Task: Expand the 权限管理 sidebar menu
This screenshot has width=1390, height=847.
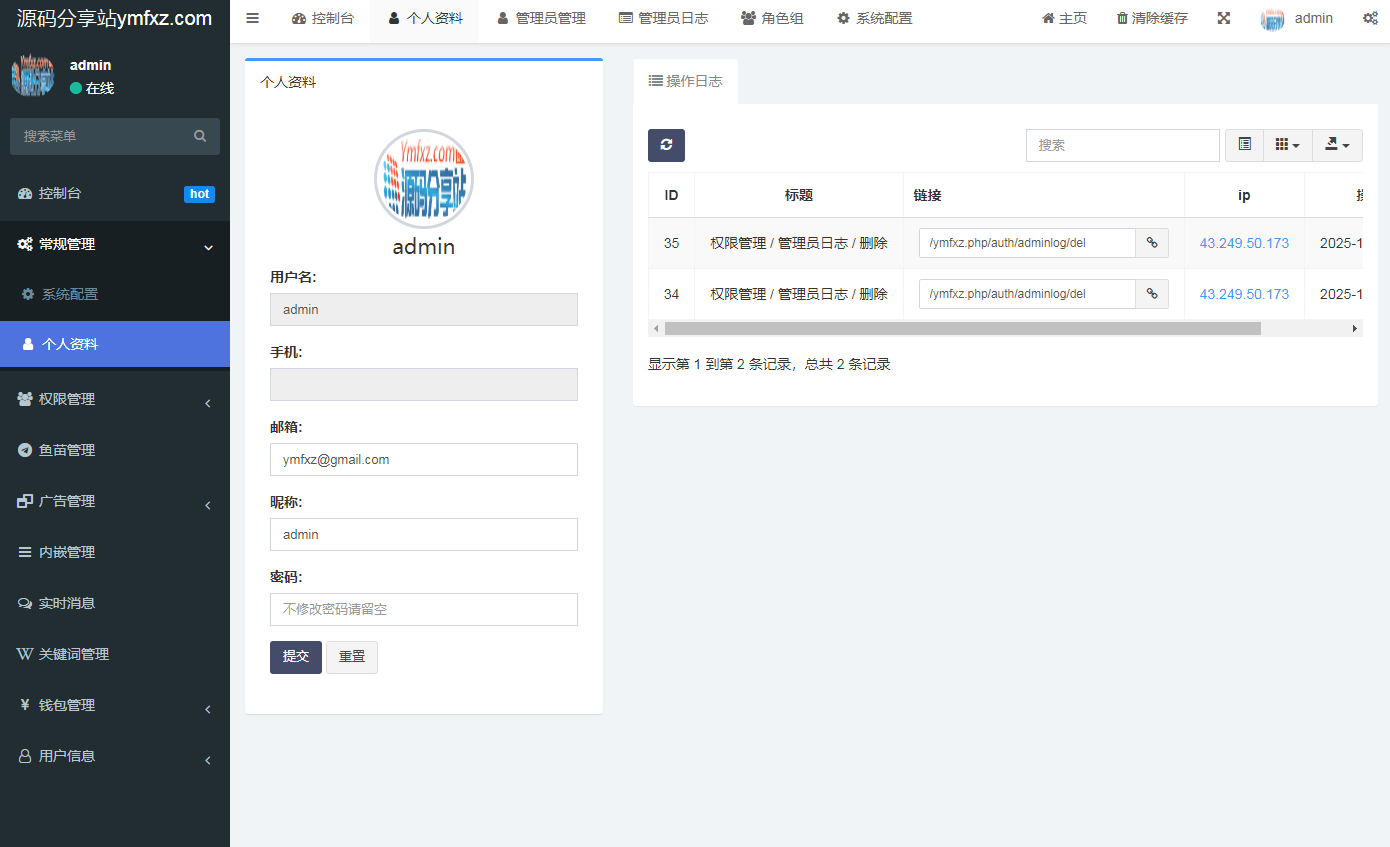Action: 115,399
